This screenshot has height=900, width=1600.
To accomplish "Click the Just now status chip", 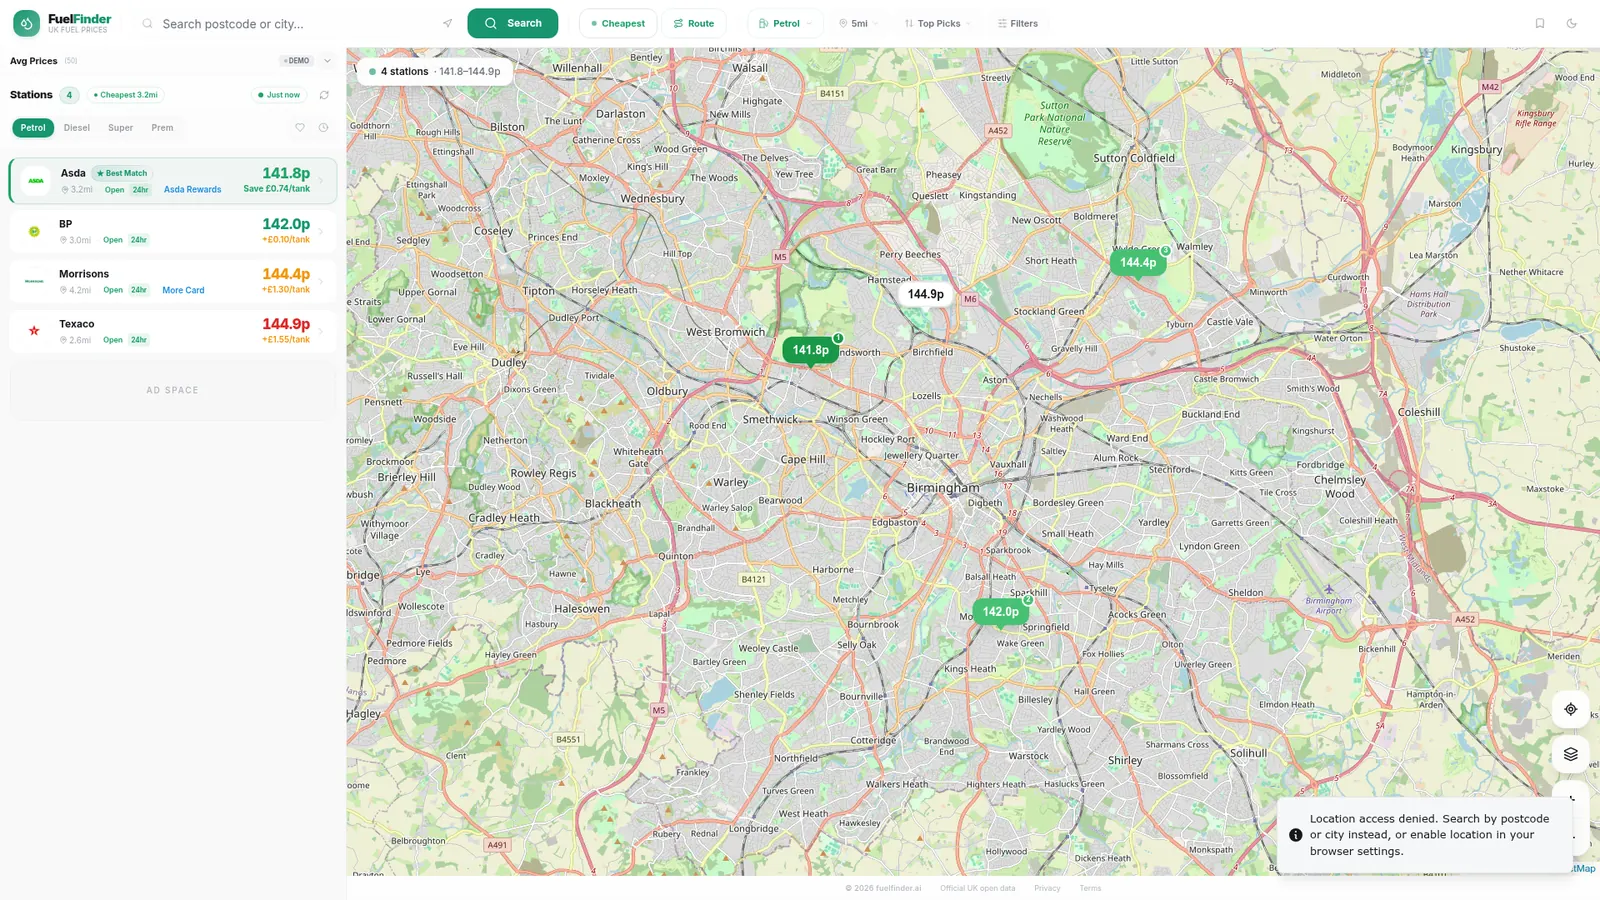I will (279, 95).
